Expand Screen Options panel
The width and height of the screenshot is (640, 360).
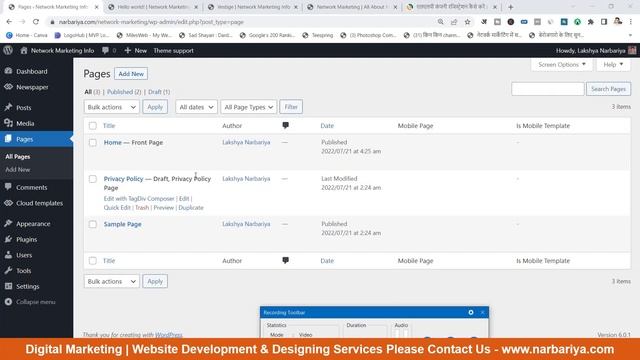point(562,64)
